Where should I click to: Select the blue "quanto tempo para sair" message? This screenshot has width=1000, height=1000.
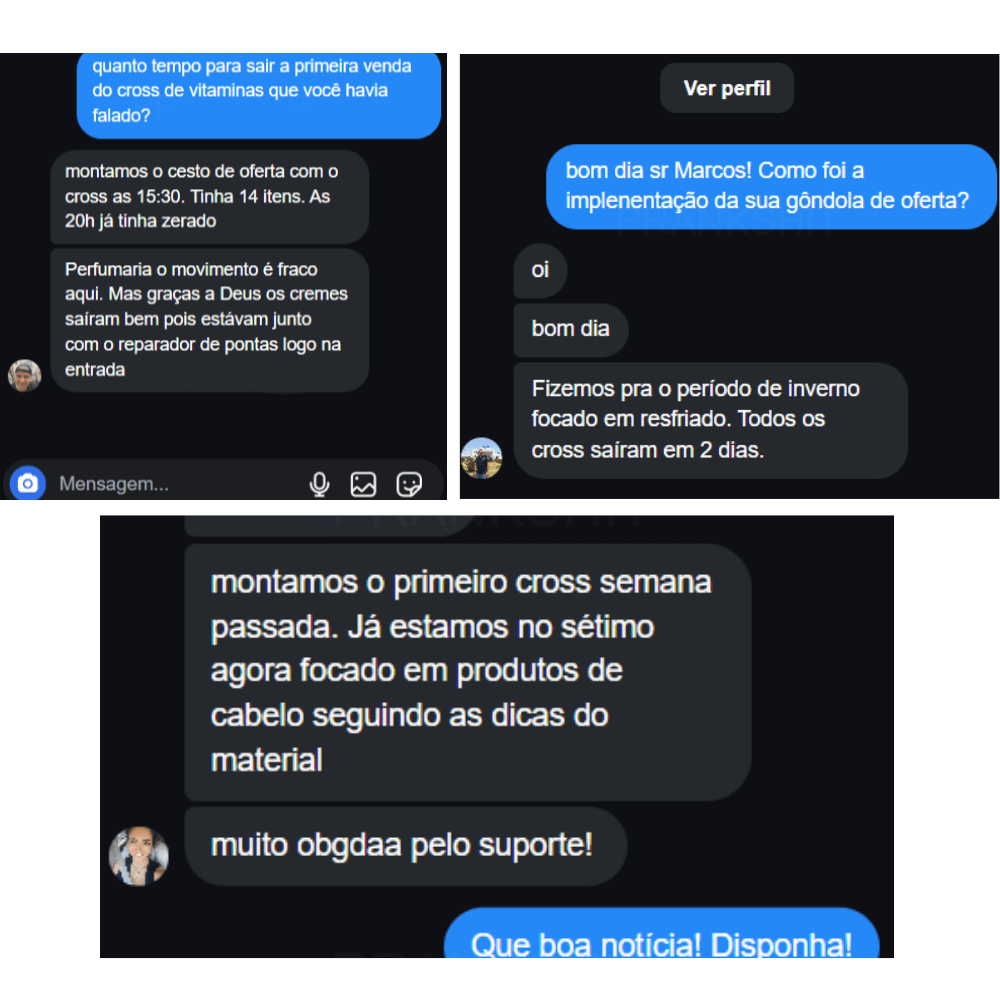(259, 94)
